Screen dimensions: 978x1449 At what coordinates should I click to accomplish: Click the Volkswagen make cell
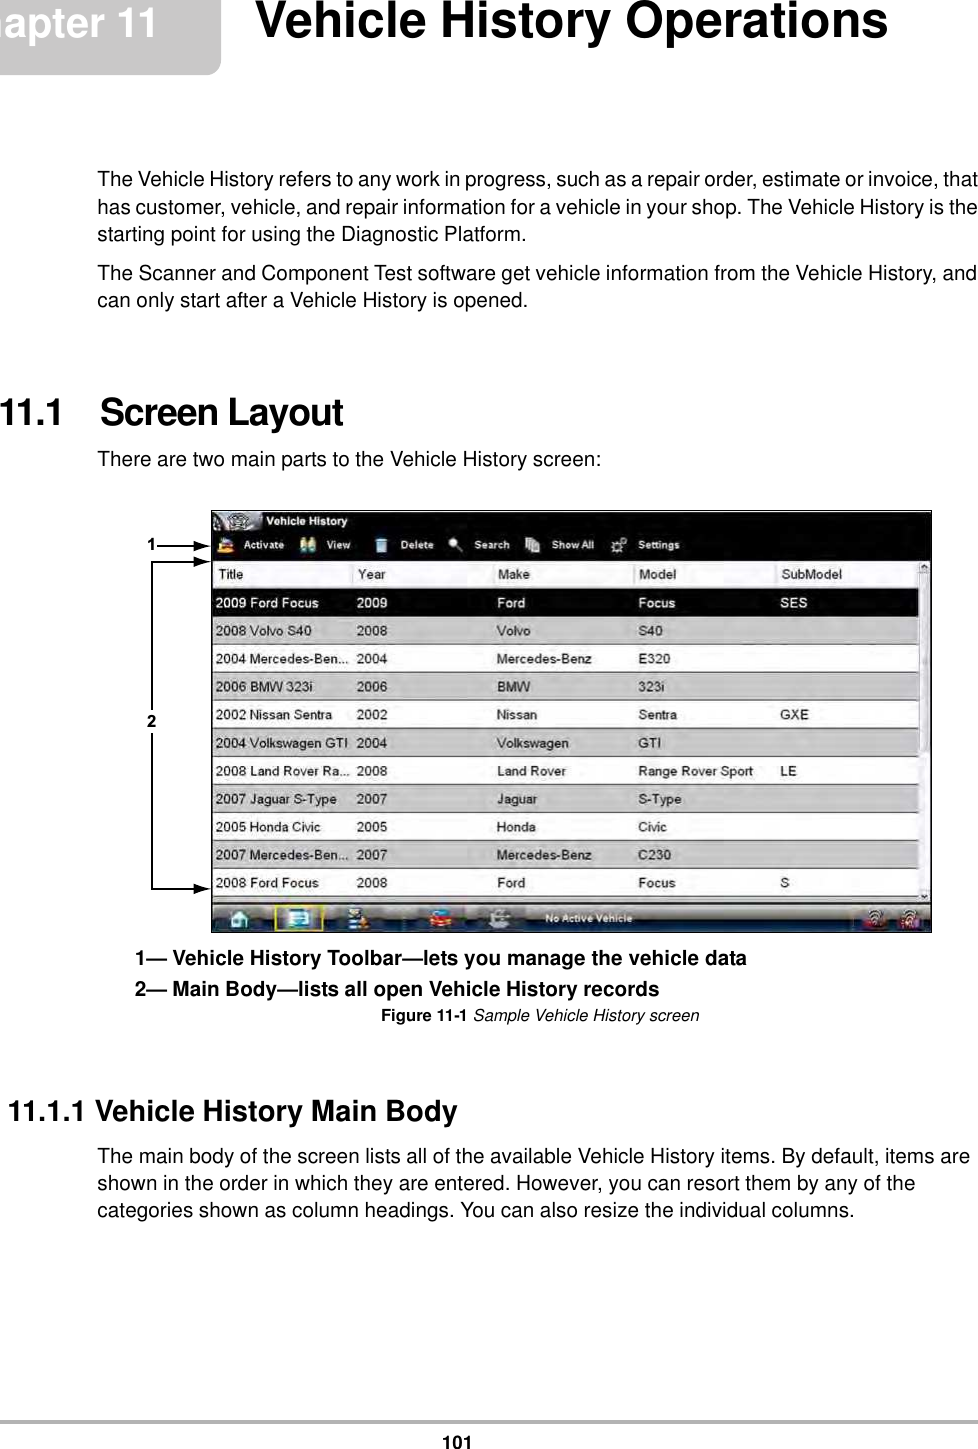(x=533, y=743)
